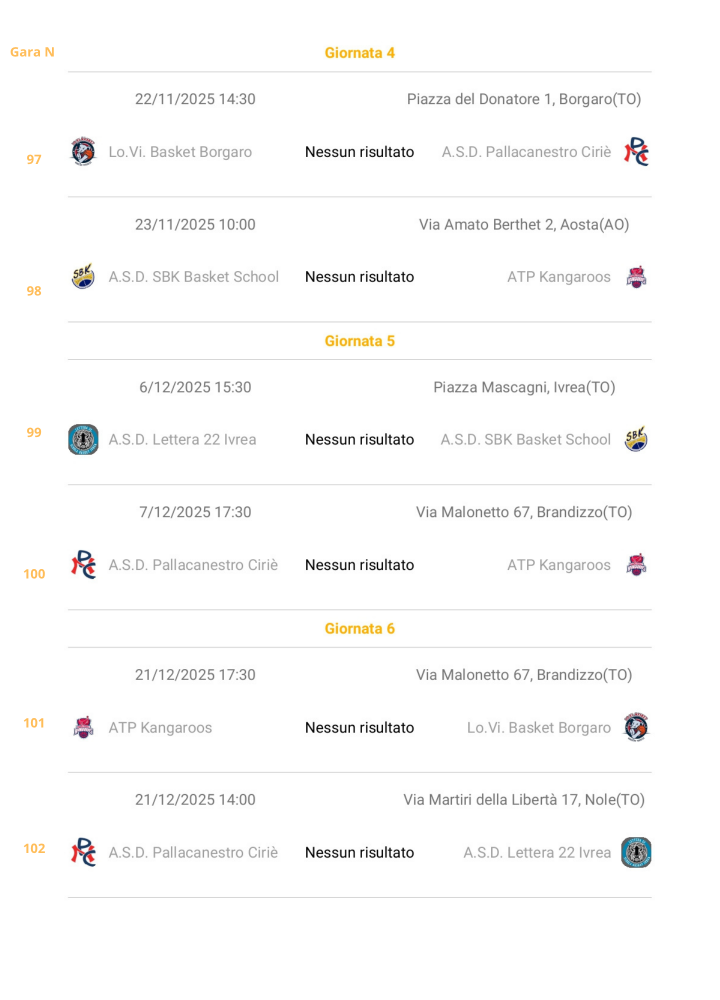Image resolution: width=720 pixels, height=1000 pixels.
Task: Click Lettera 22 Ivrea logo in game 99
Action: tap(83, 440)
